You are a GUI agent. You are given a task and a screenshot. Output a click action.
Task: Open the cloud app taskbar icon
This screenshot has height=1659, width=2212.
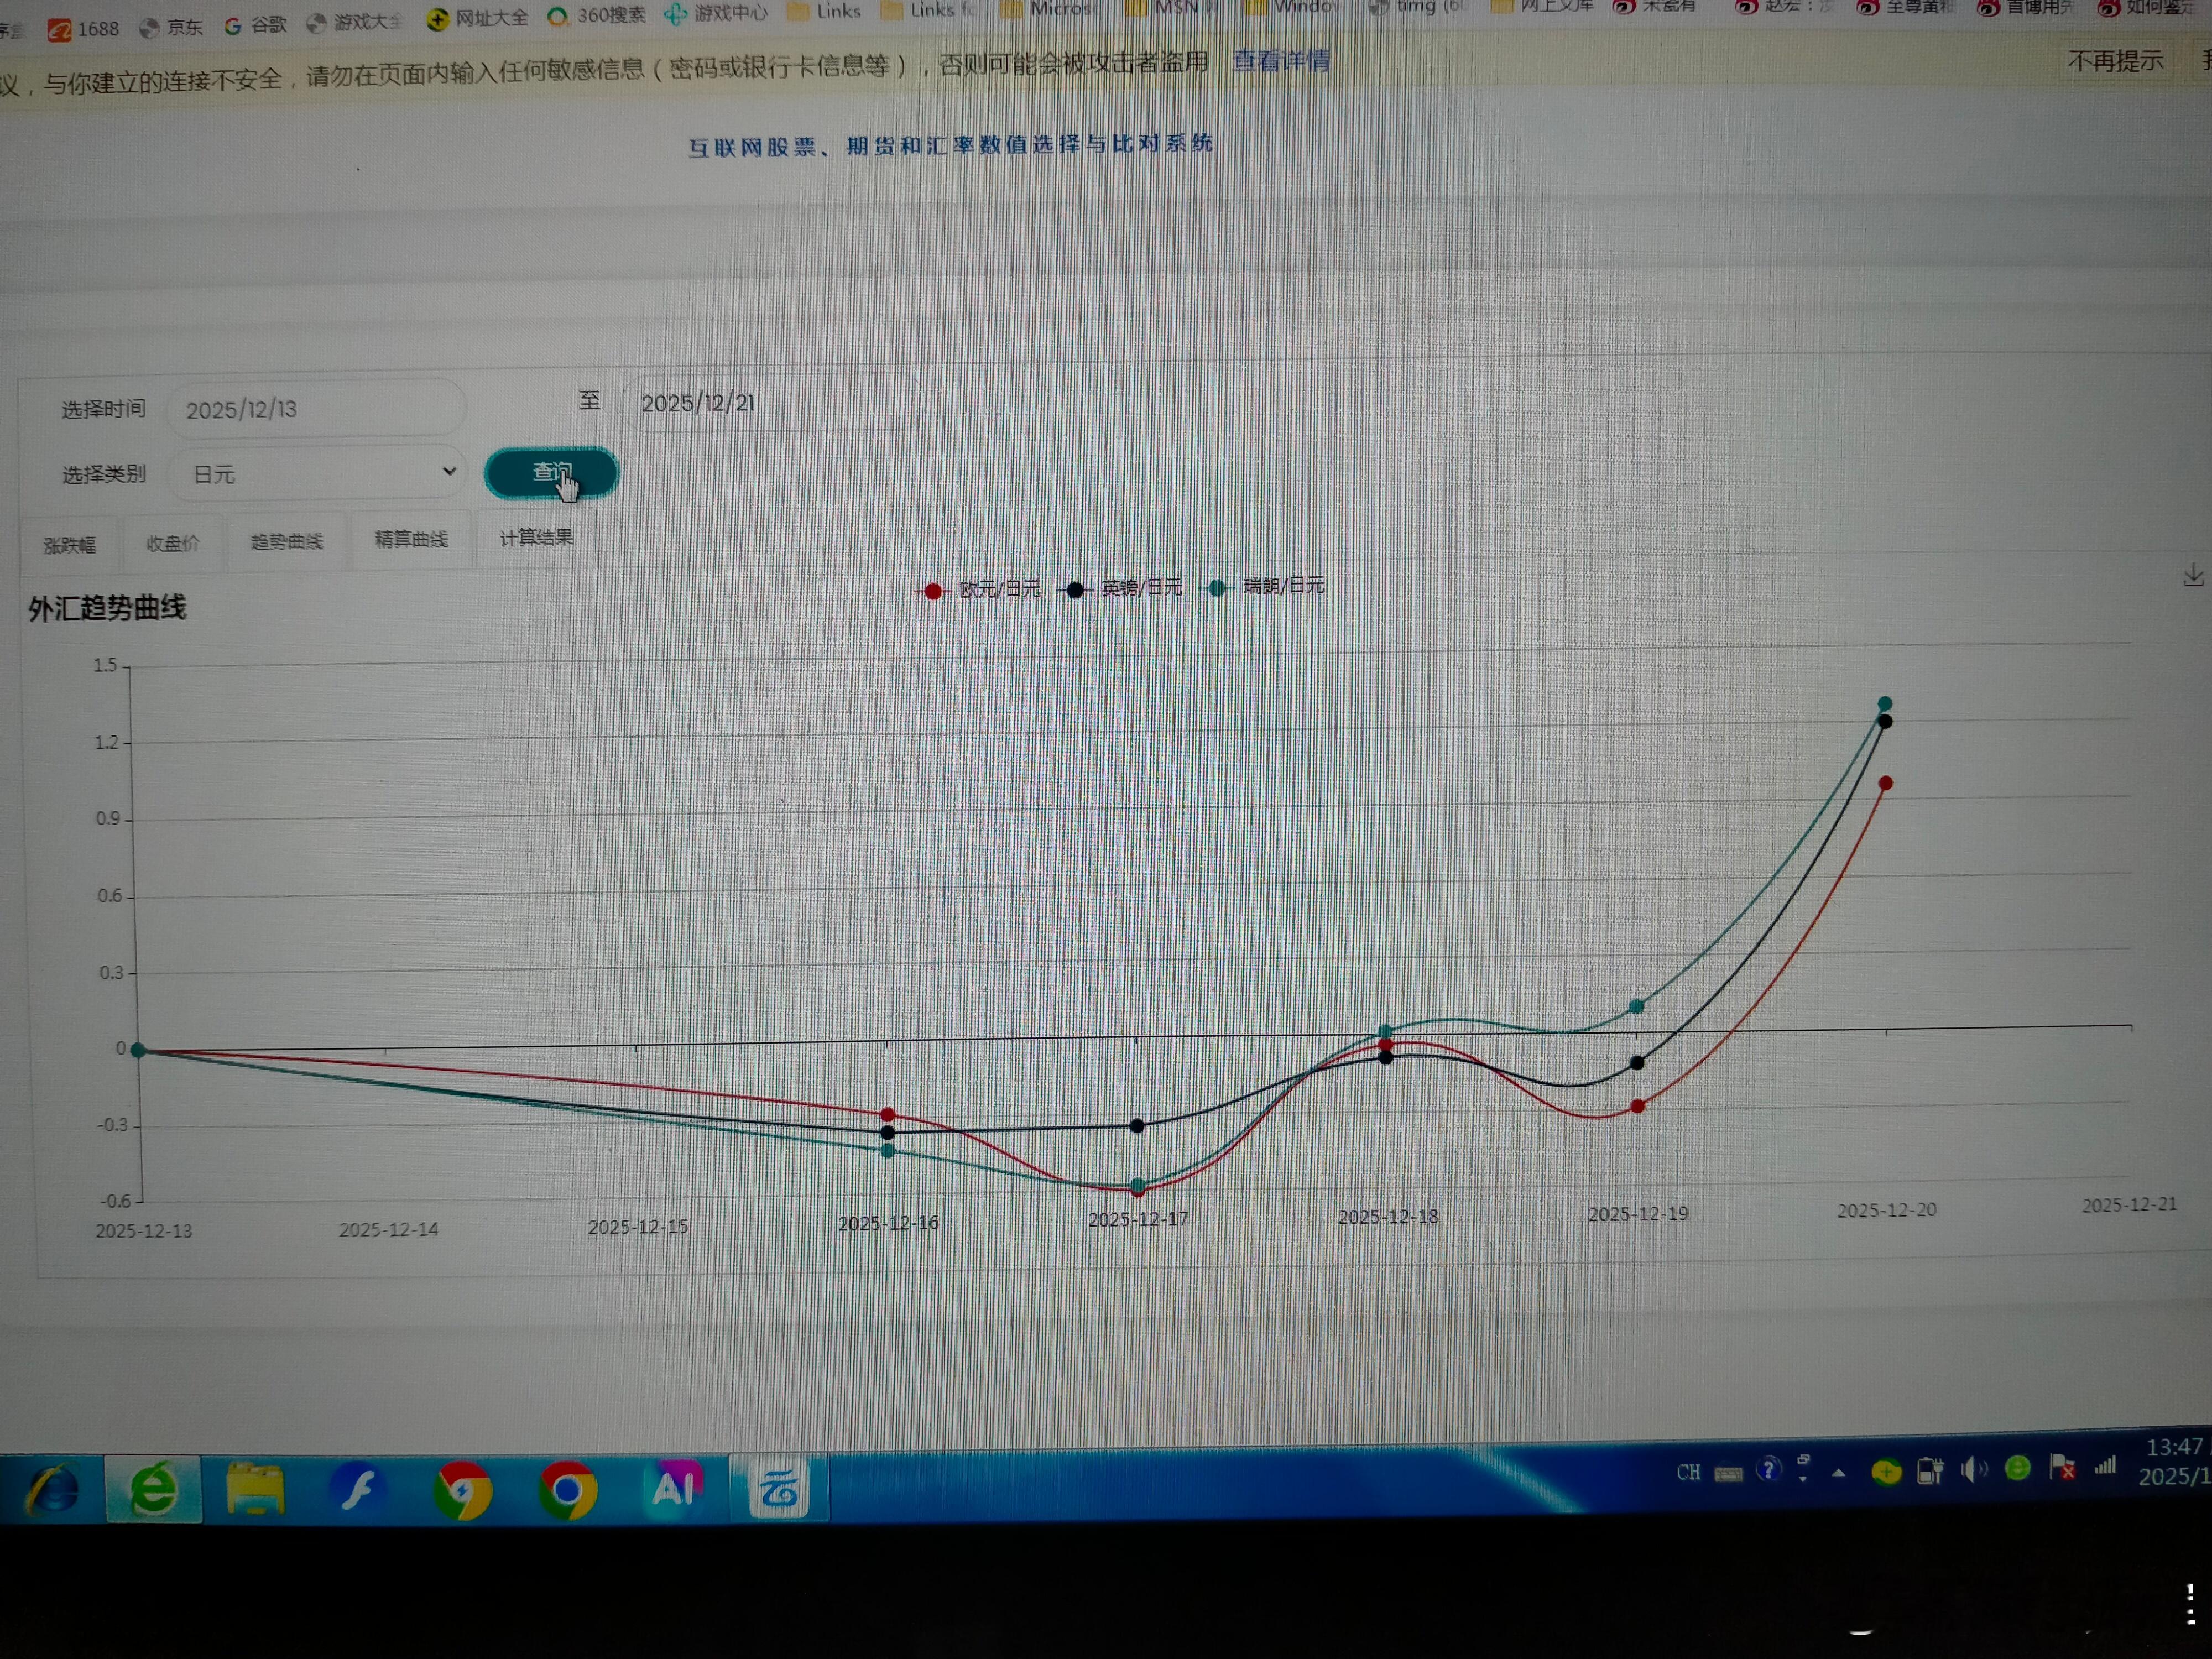click(779, 1489)
